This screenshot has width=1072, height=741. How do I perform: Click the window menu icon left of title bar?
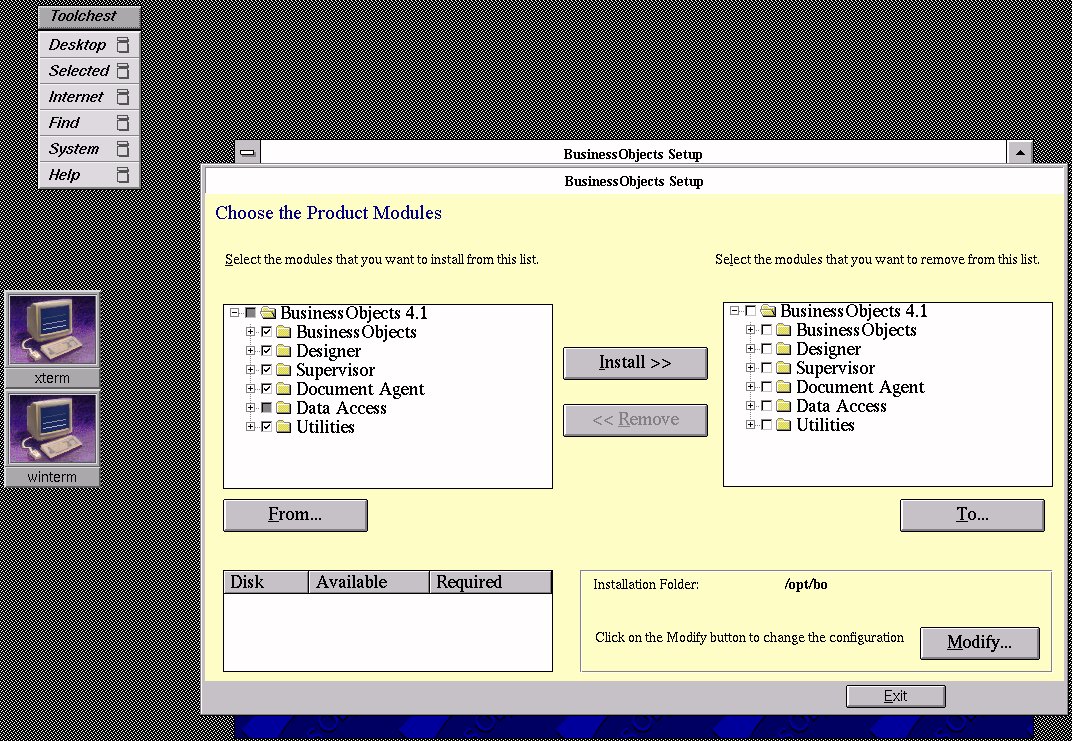tap(248, 153)
